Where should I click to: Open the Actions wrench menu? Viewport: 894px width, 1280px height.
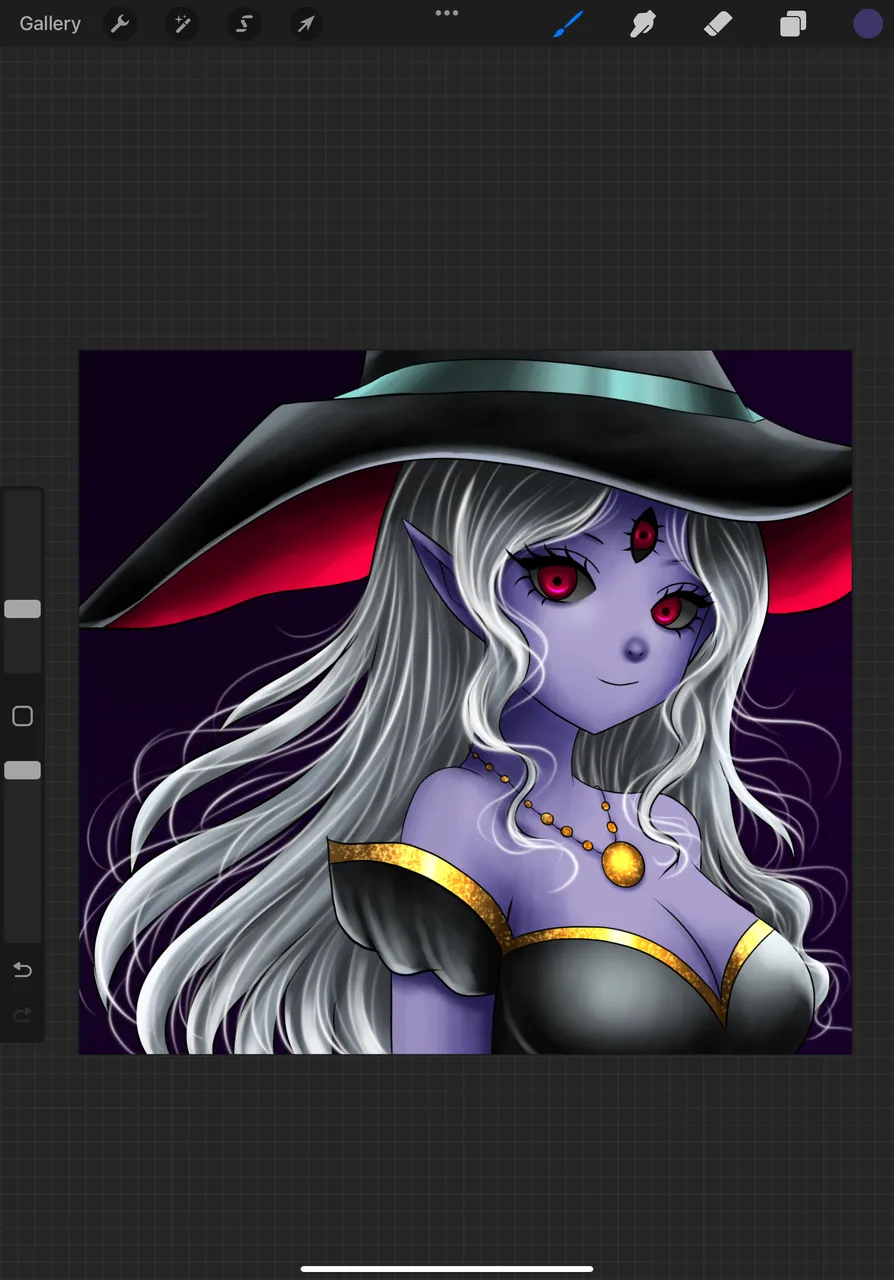tap(120, 24)
